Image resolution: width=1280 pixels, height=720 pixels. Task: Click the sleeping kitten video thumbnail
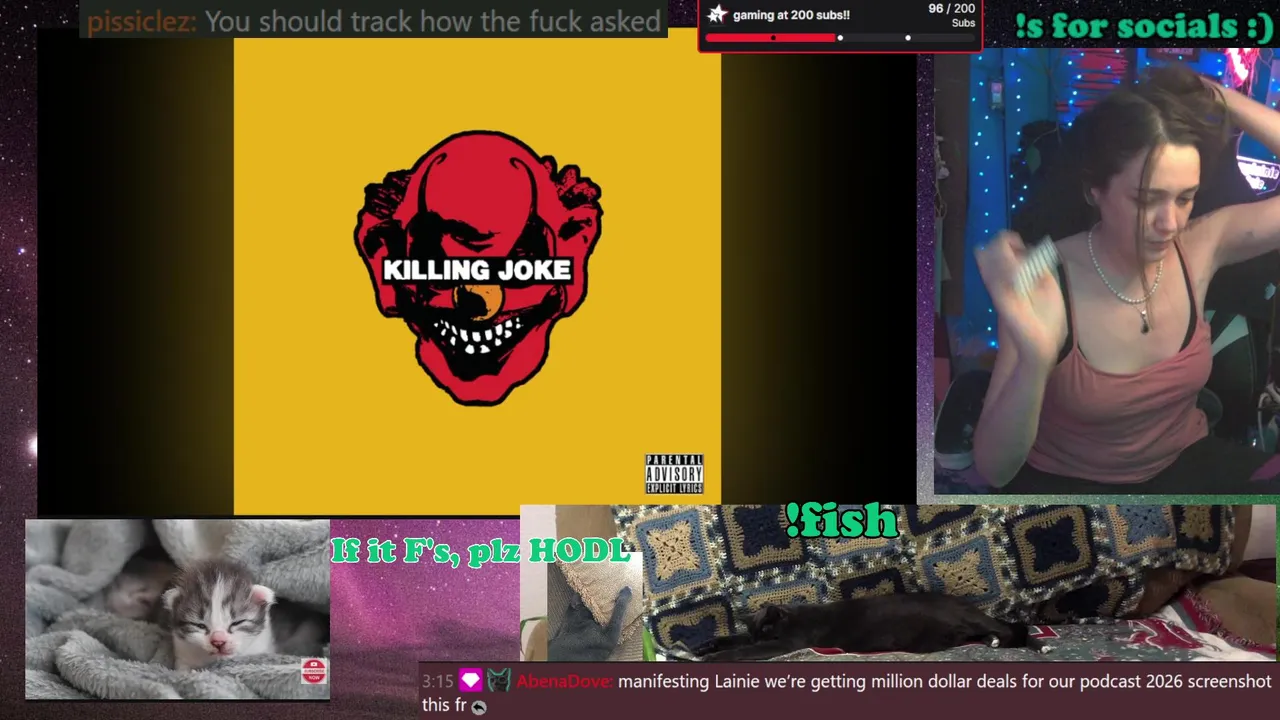pos(177,609)
